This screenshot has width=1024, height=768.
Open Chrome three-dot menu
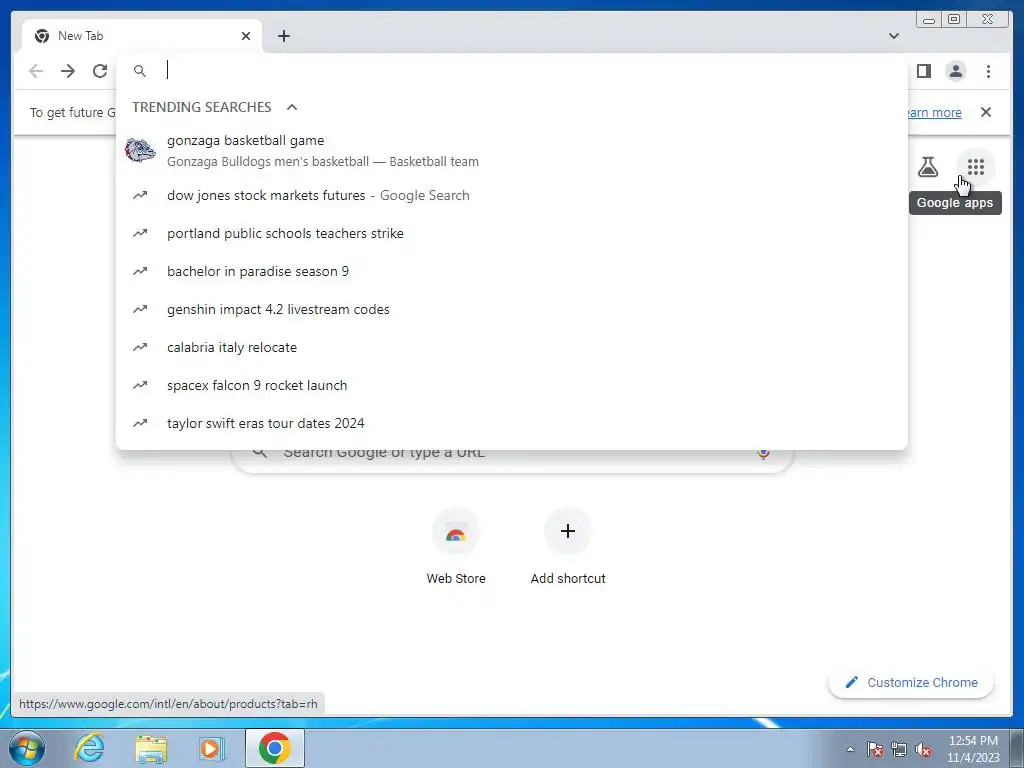988,71
